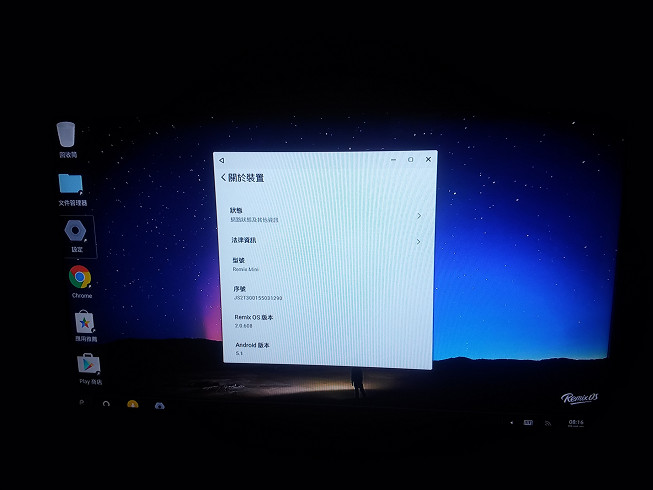Expand the system tray arrow
The height and width of the screenshot is (490, 653).
511,423
